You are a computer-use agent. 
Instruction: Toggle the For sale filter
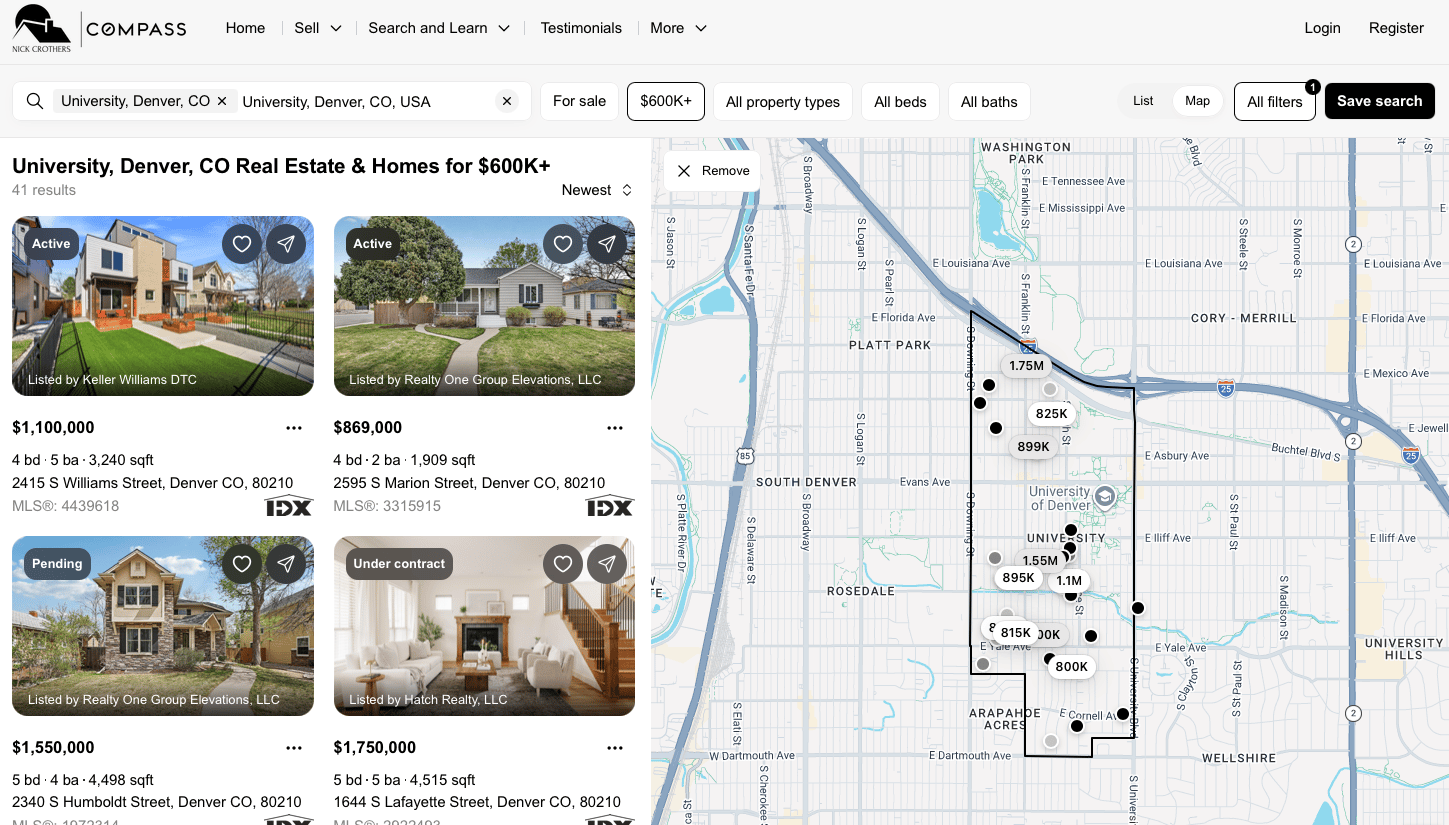click(x=579, y=101)
